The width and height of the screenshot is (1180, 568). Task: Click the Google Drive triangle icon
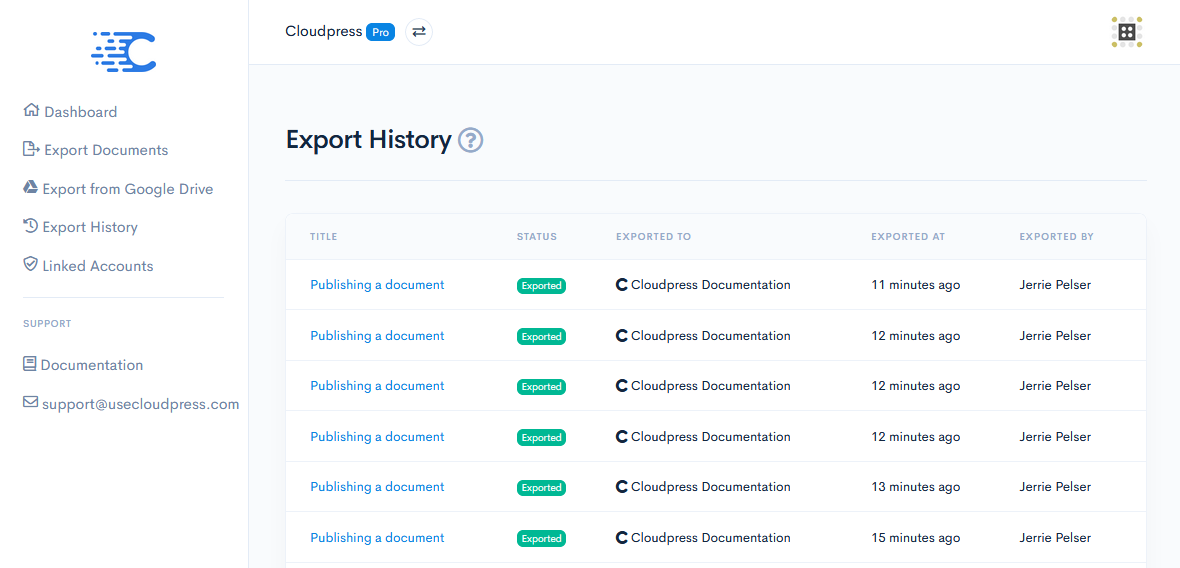pyautogui.click(x=30, y=187)
